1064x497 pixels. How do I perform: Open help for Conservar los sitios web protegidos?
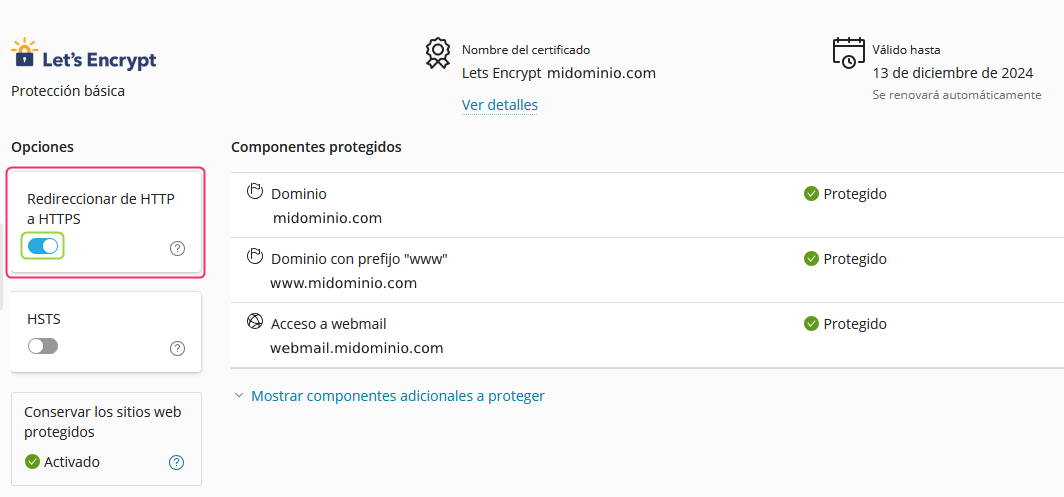176,462
